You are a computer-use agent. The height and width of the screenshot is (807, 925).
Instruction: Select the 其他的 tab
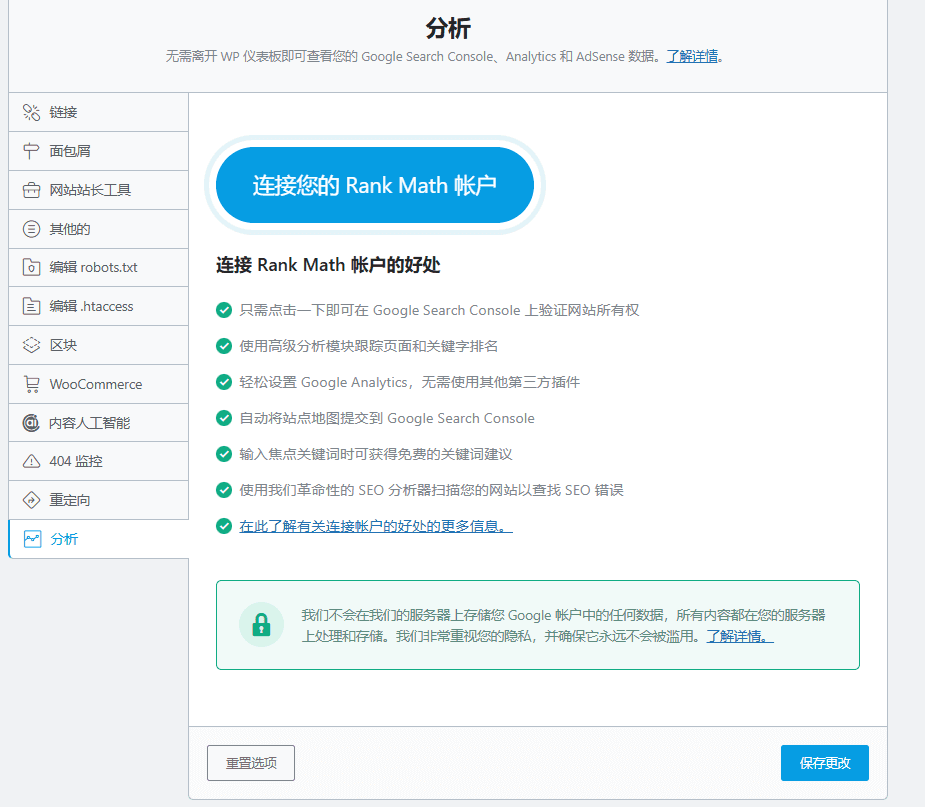point(99,229)
